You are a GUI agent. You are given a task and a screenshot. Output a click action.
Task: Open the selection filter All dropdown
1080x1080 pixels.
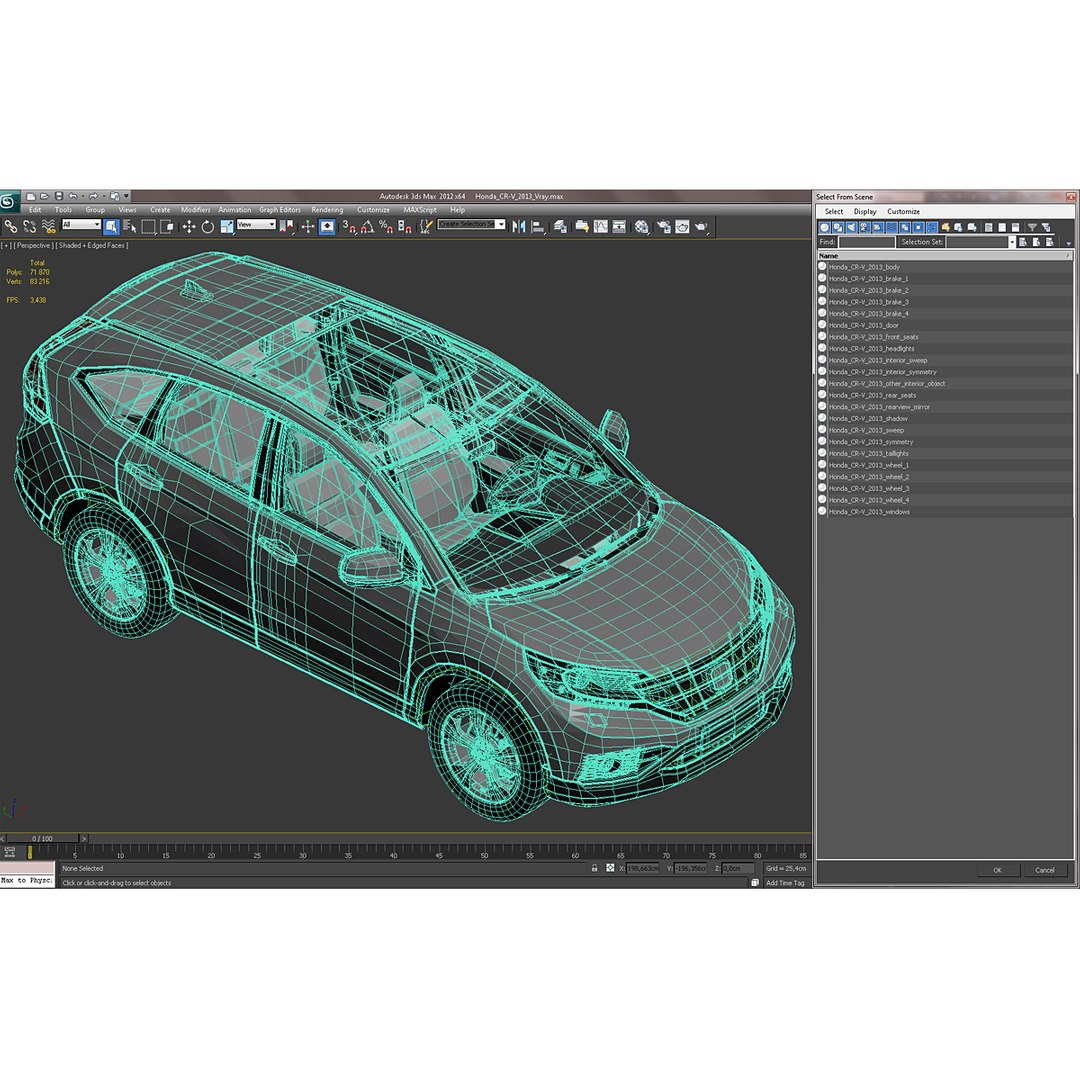point(81,225)
